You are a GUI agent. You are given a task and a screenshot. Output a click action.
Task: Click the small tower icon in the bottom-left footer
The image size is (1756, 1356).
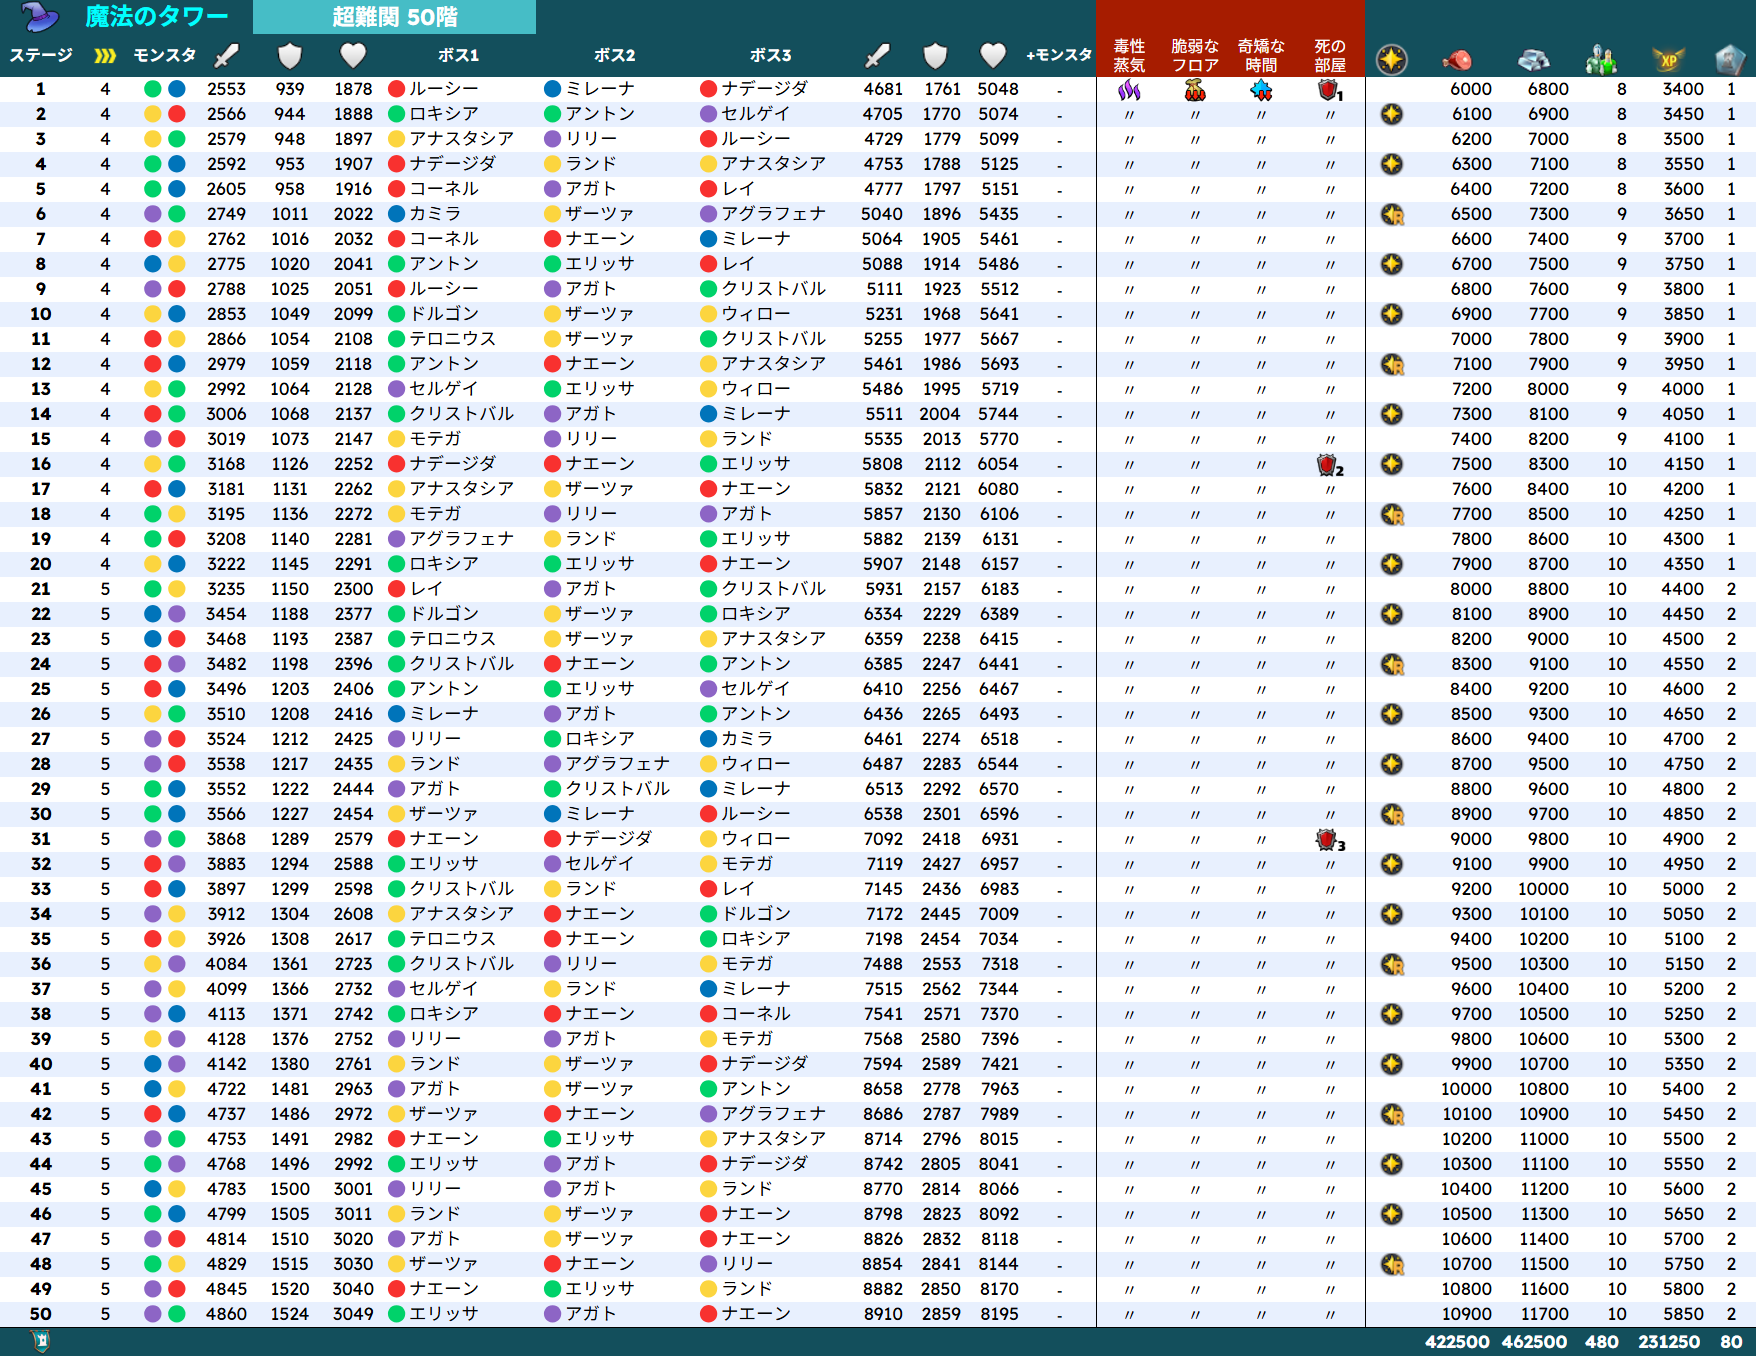[41, 1341]
